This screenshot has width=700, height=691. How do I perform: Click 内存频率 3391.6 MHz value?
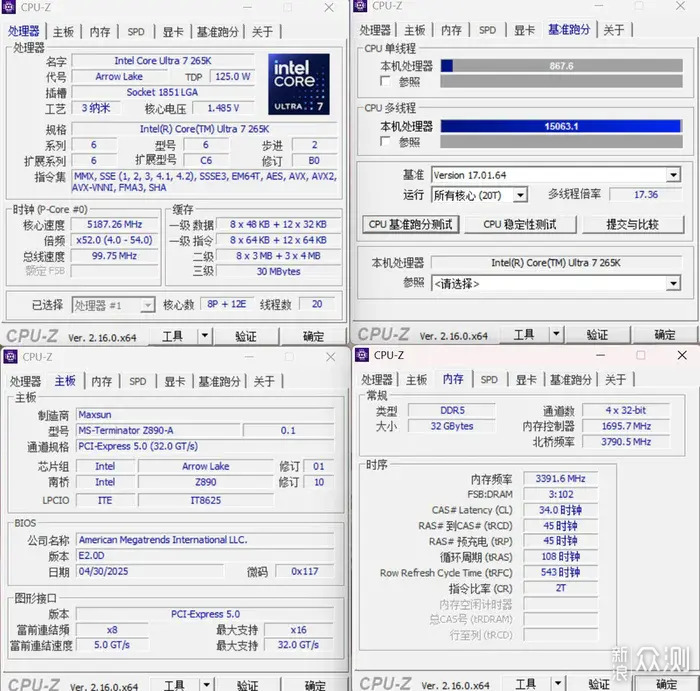coord(561,479)
